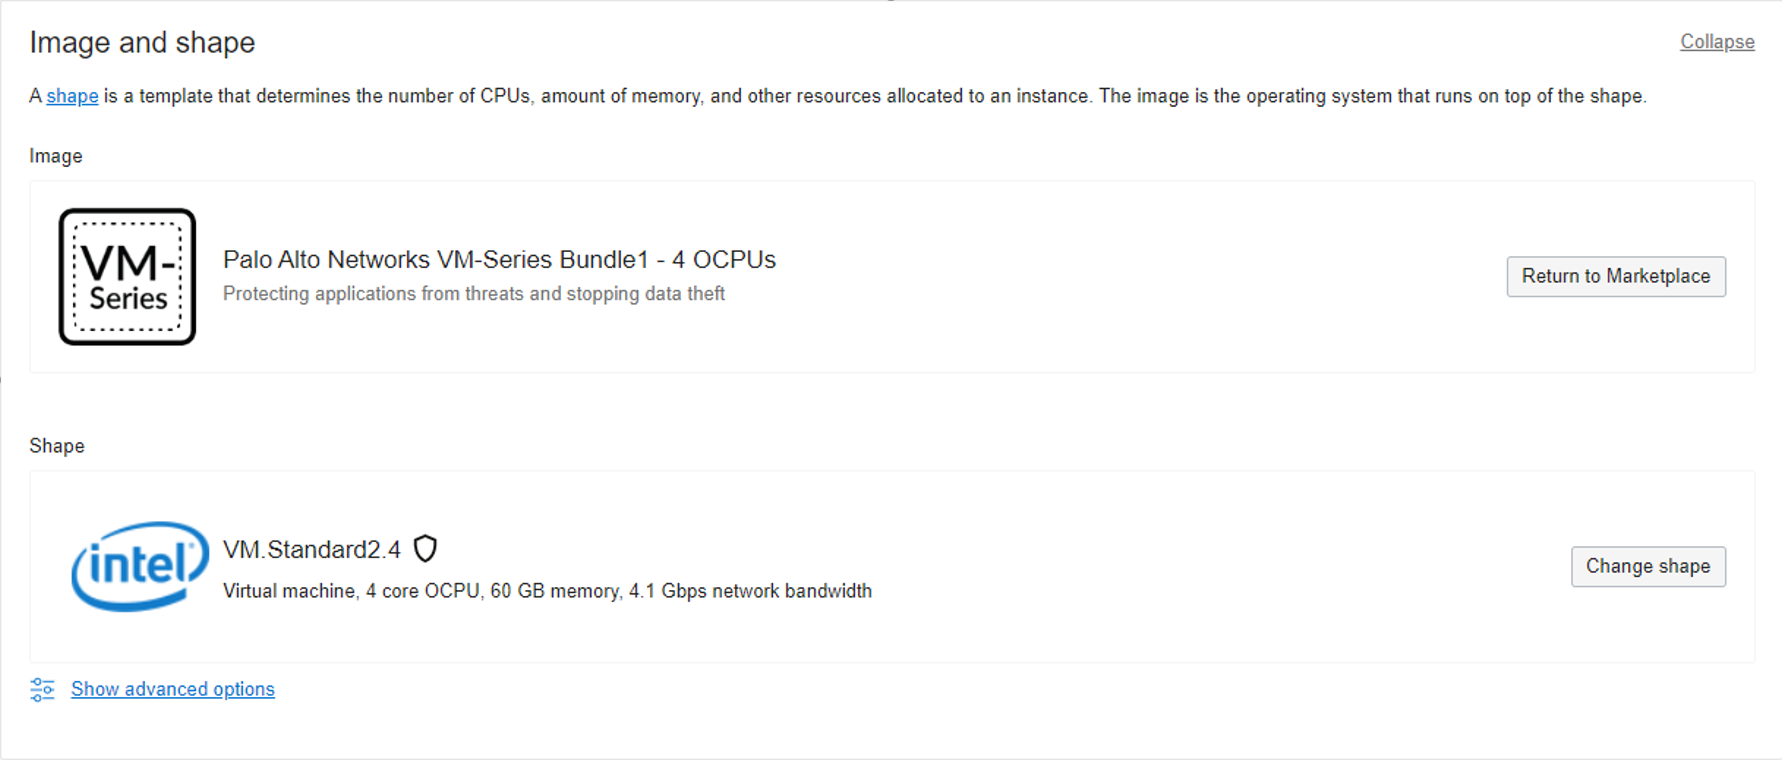Click the Protecting applications from threats subtitle
Image resolution: width=1782 pixels, height=760 pixels.
[474, 294]
